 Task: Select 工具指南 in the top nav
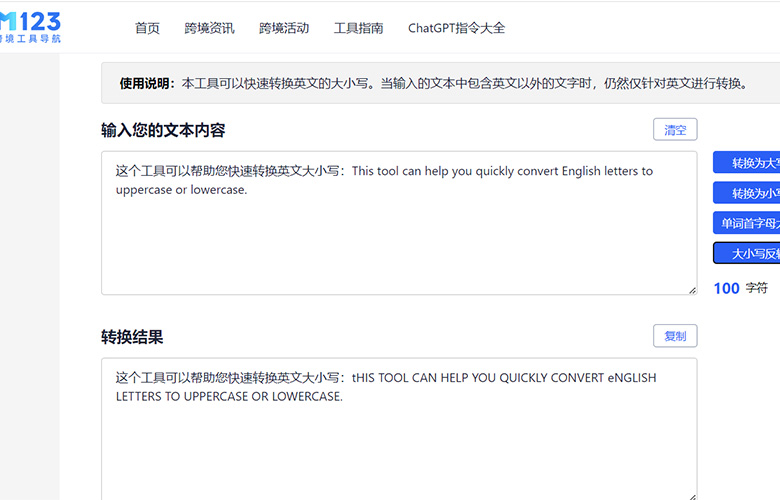359,28
